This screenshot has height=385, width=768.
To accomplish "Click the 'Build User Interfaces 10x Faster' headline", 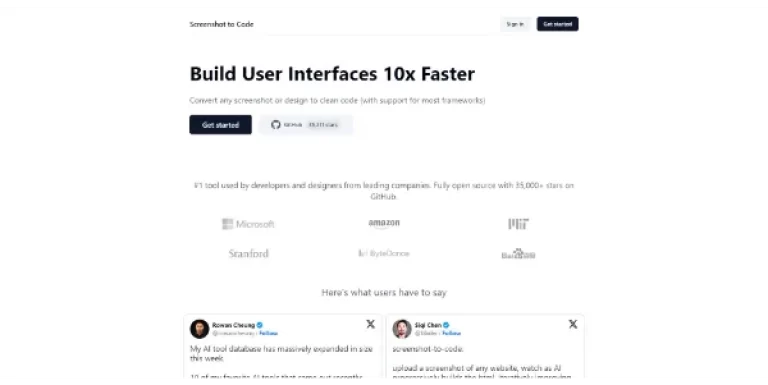I will [332, 74].
